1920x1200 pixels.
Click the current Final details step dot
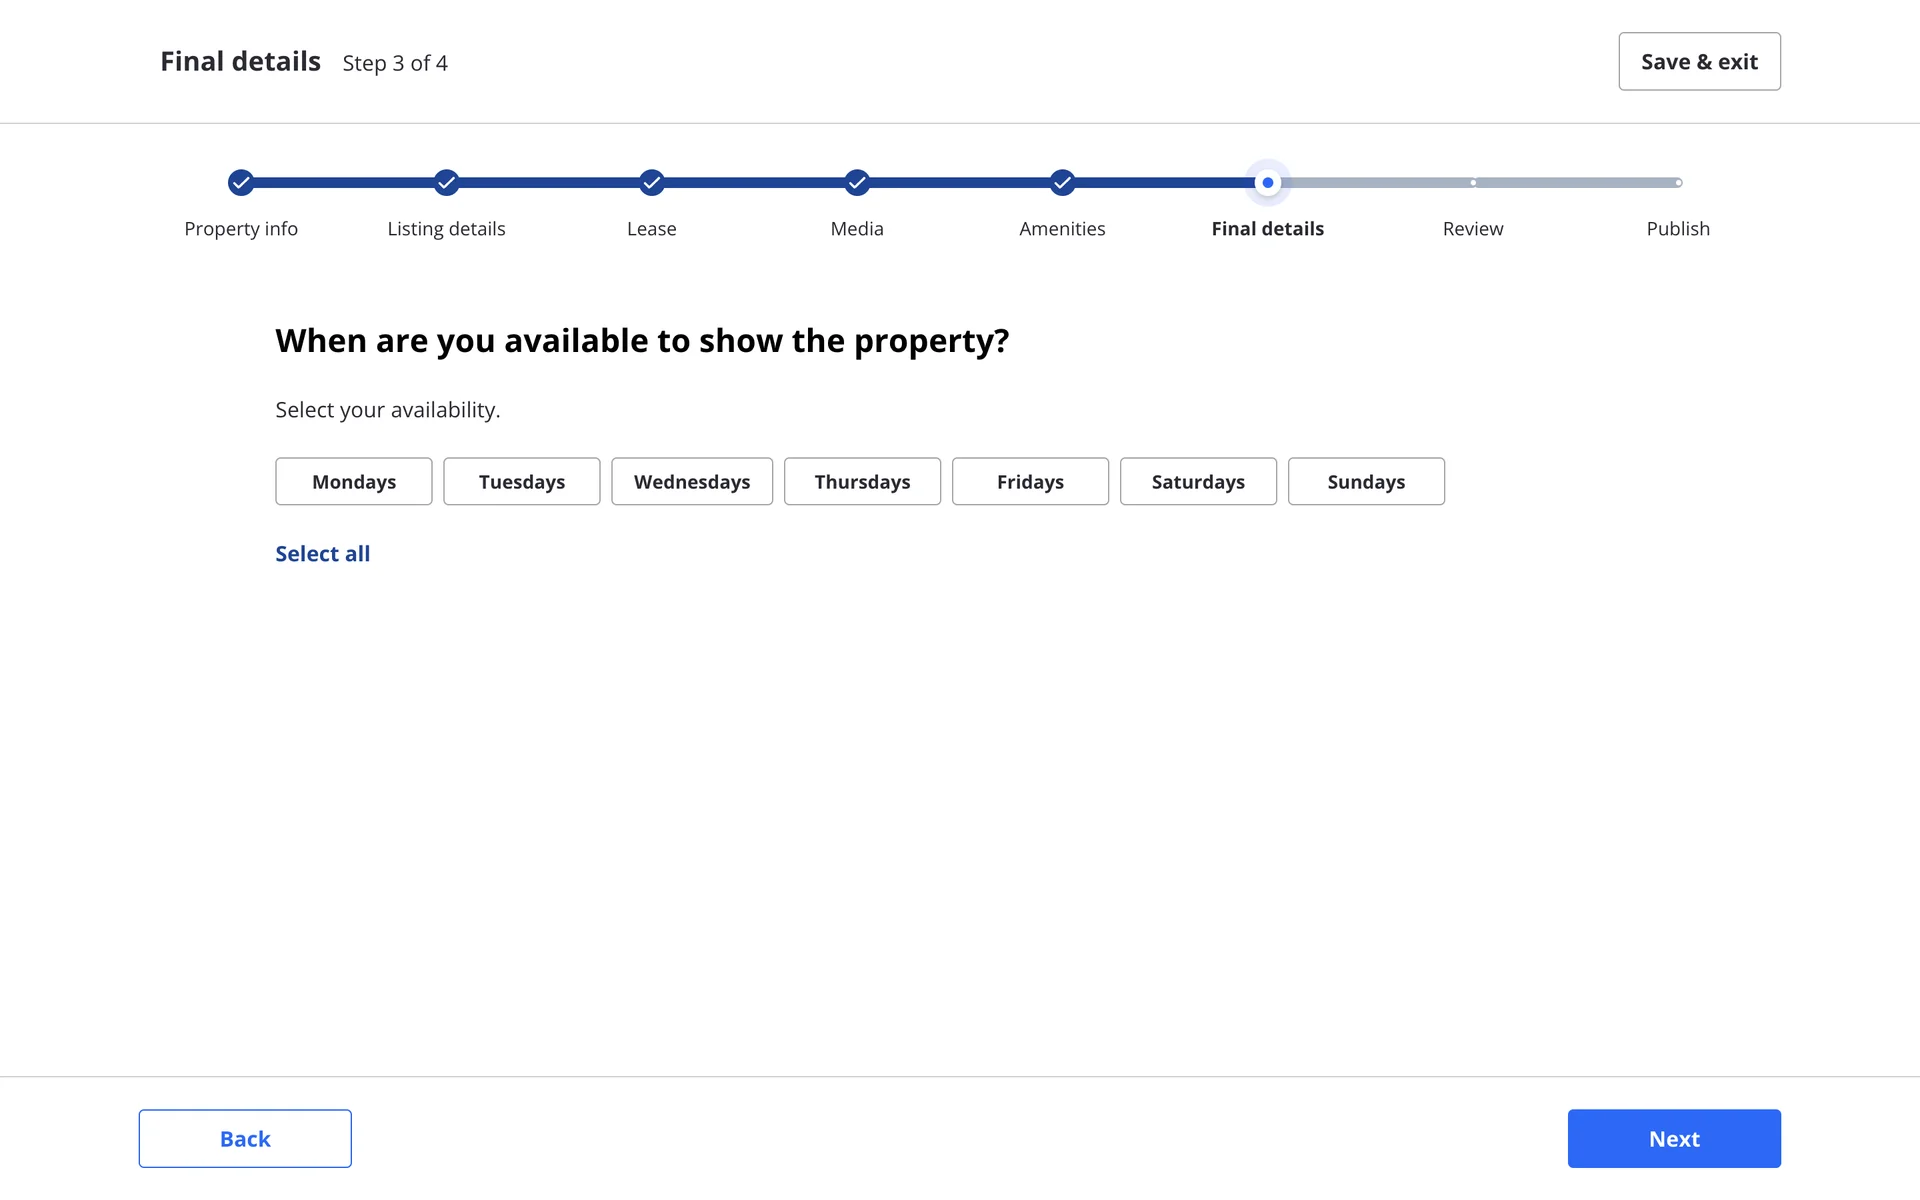click(1268, 182)
